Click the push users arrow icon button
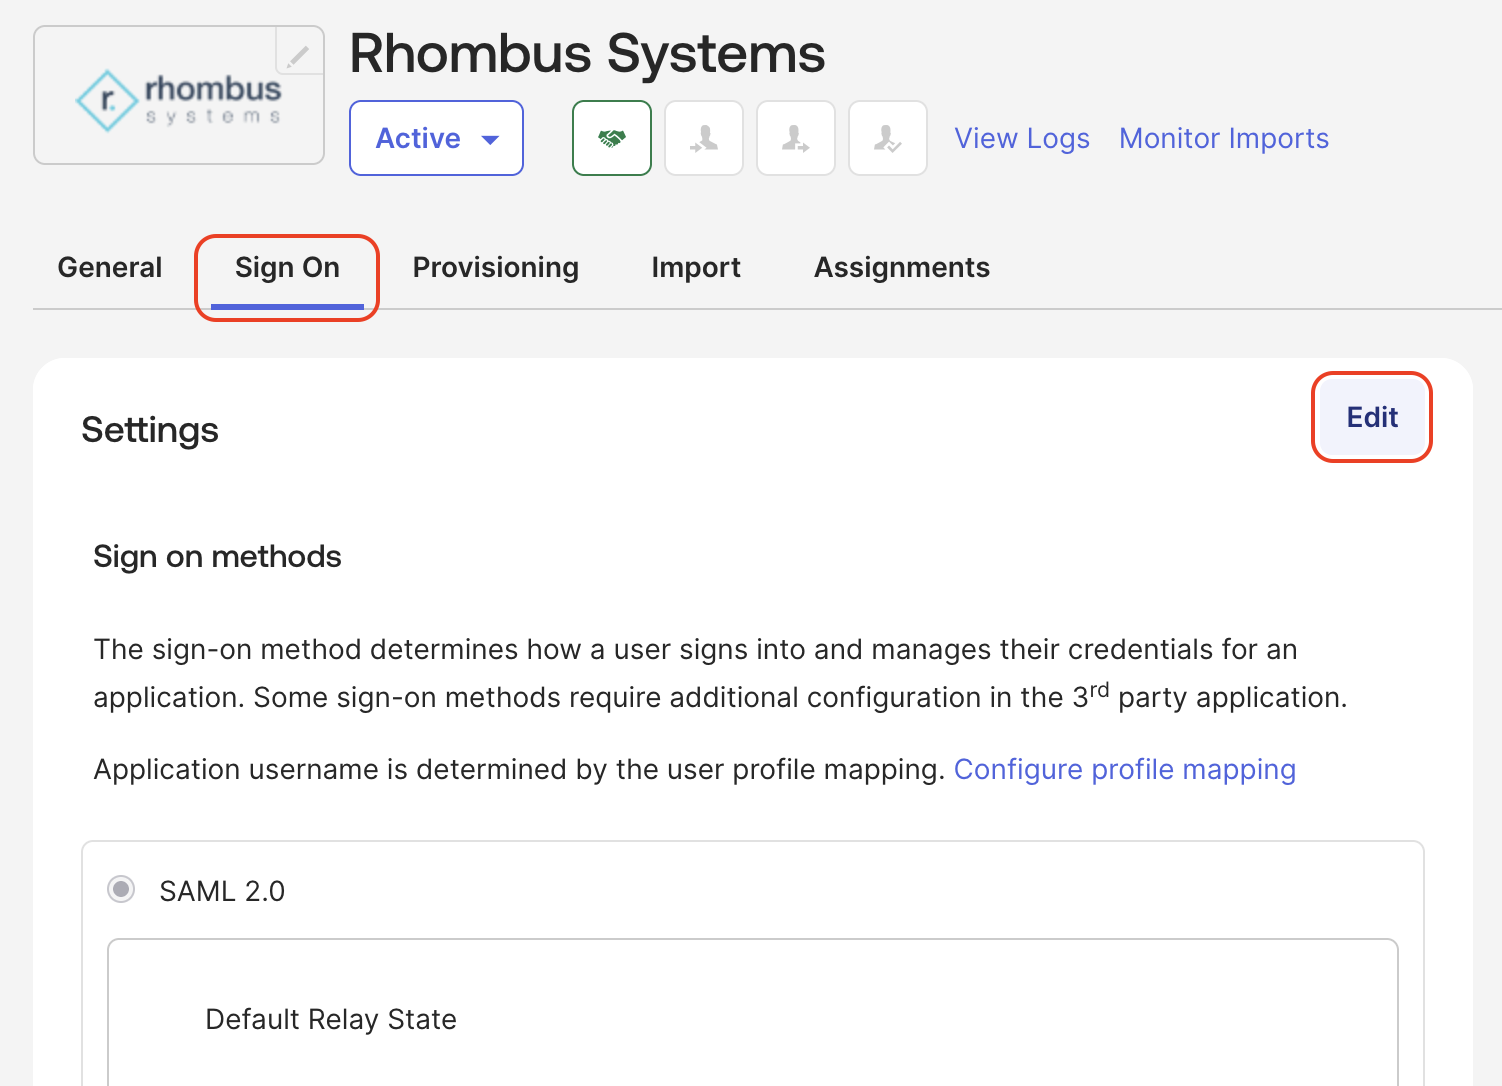 click(796, 138)
